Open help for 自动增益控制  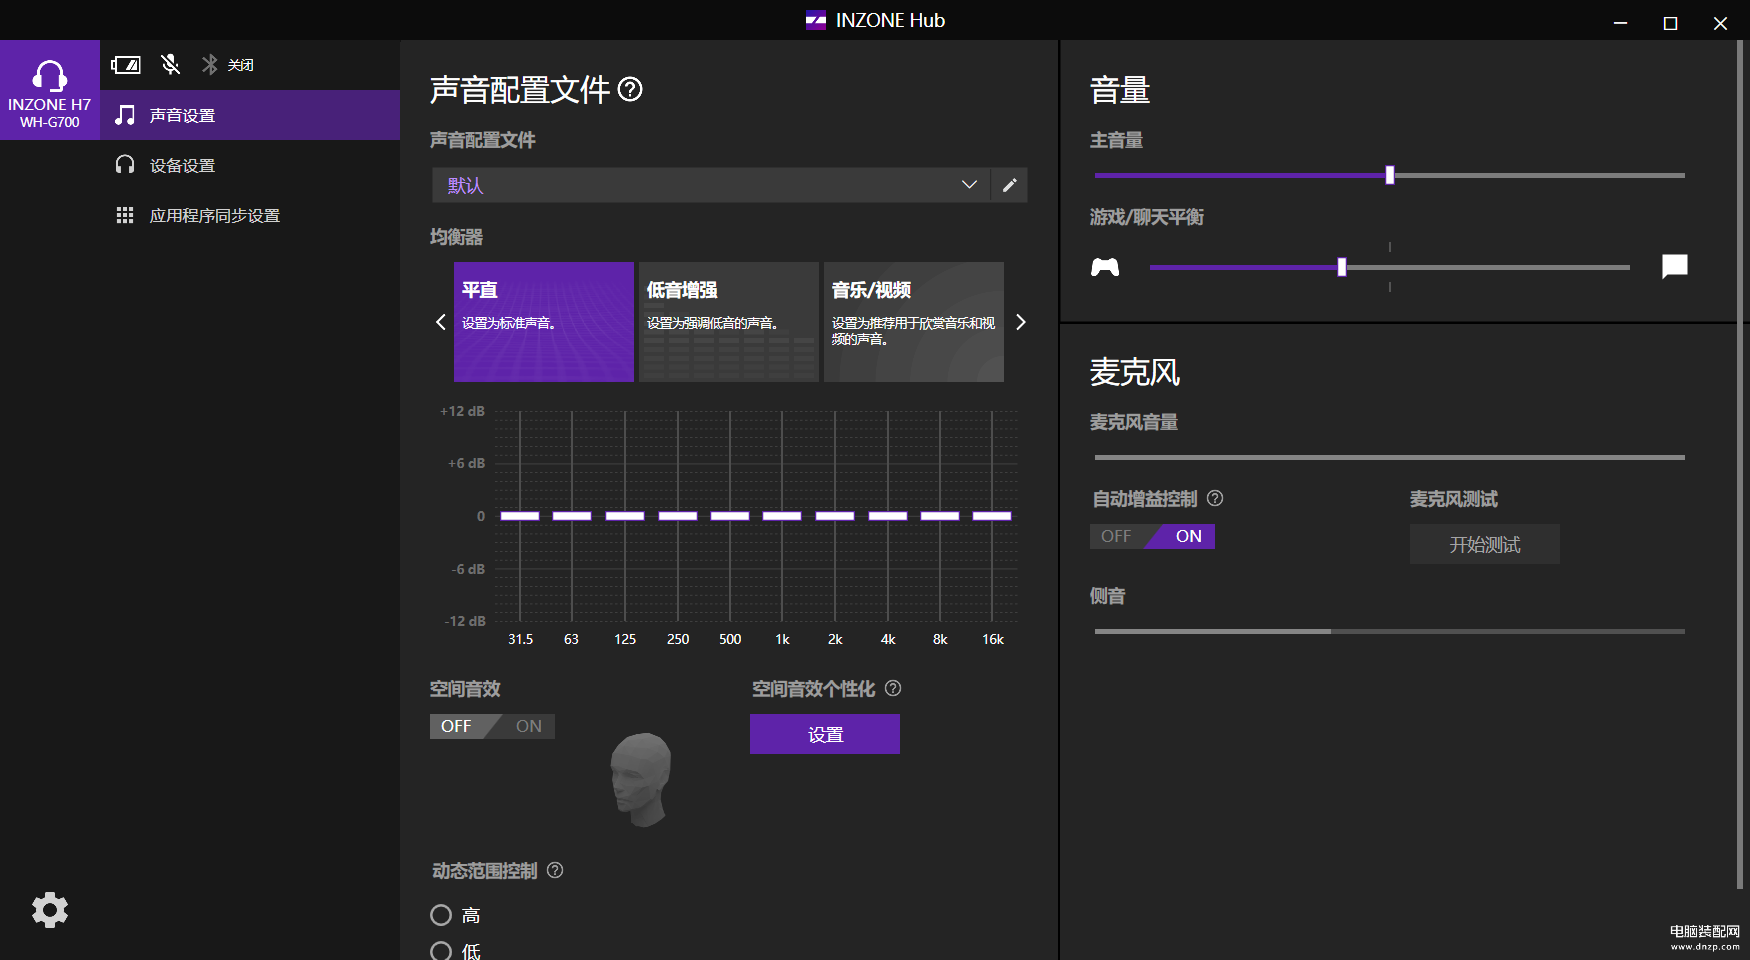point(1215,498)
